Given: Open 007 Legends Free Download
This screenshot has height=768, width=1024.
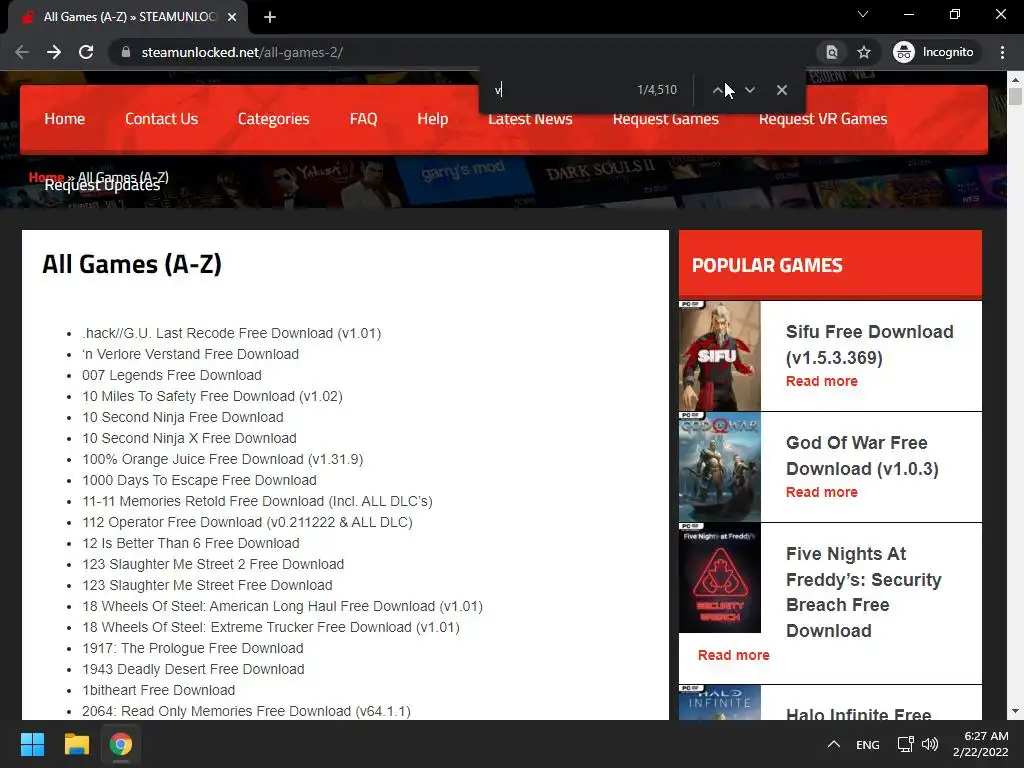Looking at the screenshot, I should 172,375.
